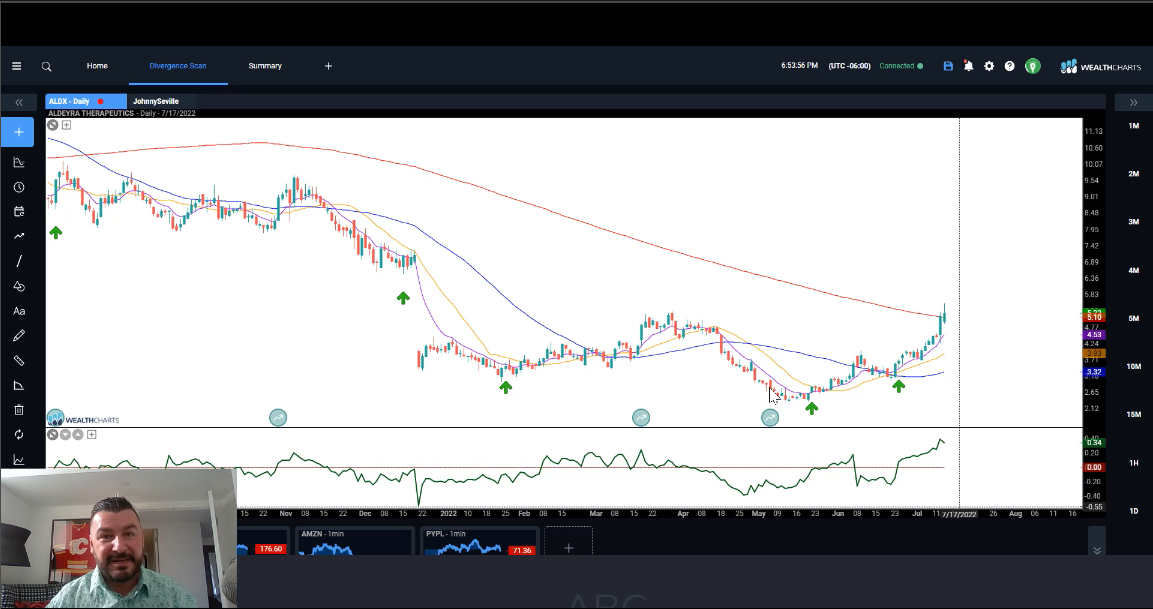Click the 0.34 green indicator value label

[x=1093, y=442]
